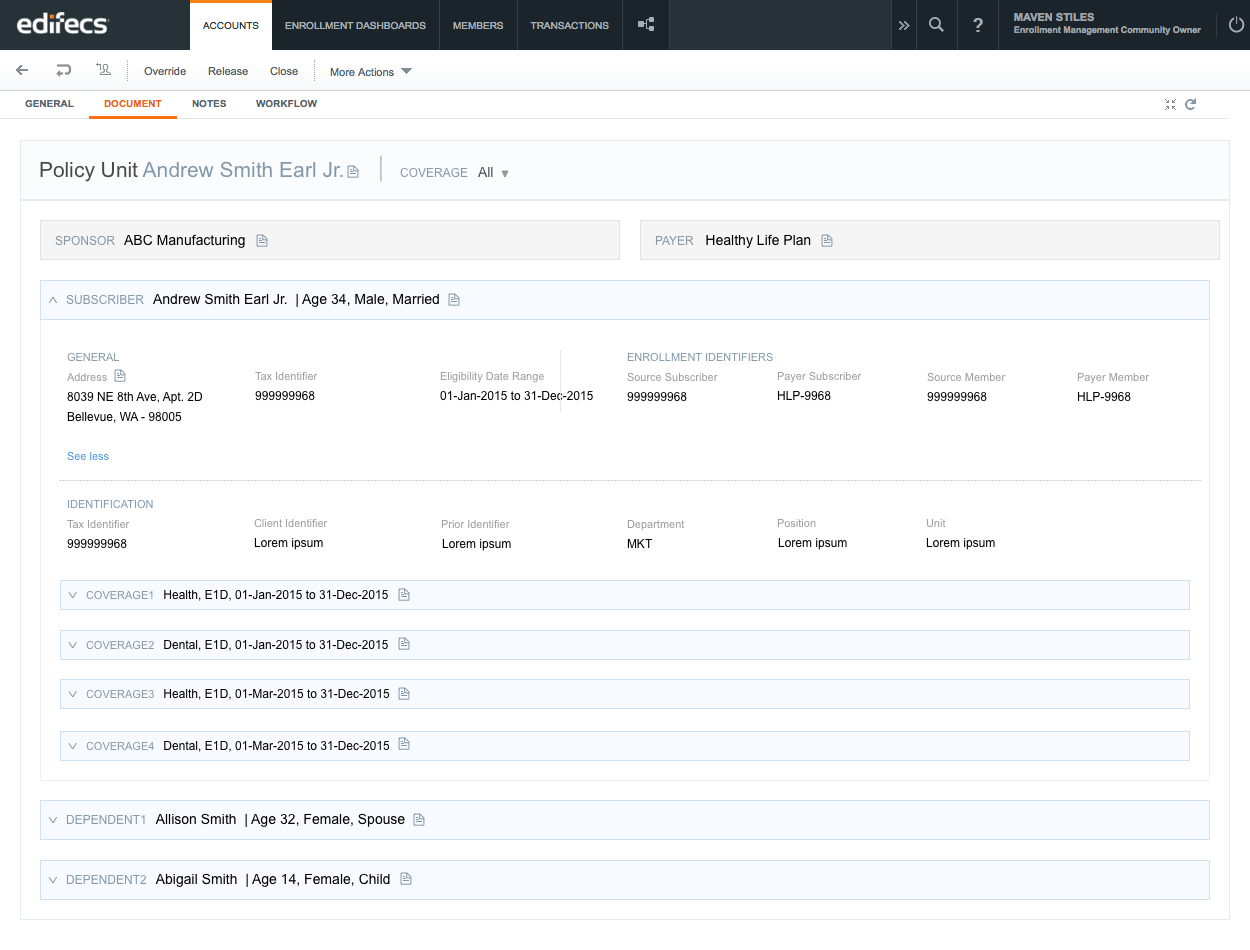Click the note icon beside Address label
Screen dimensions: 1250x950
120,376
